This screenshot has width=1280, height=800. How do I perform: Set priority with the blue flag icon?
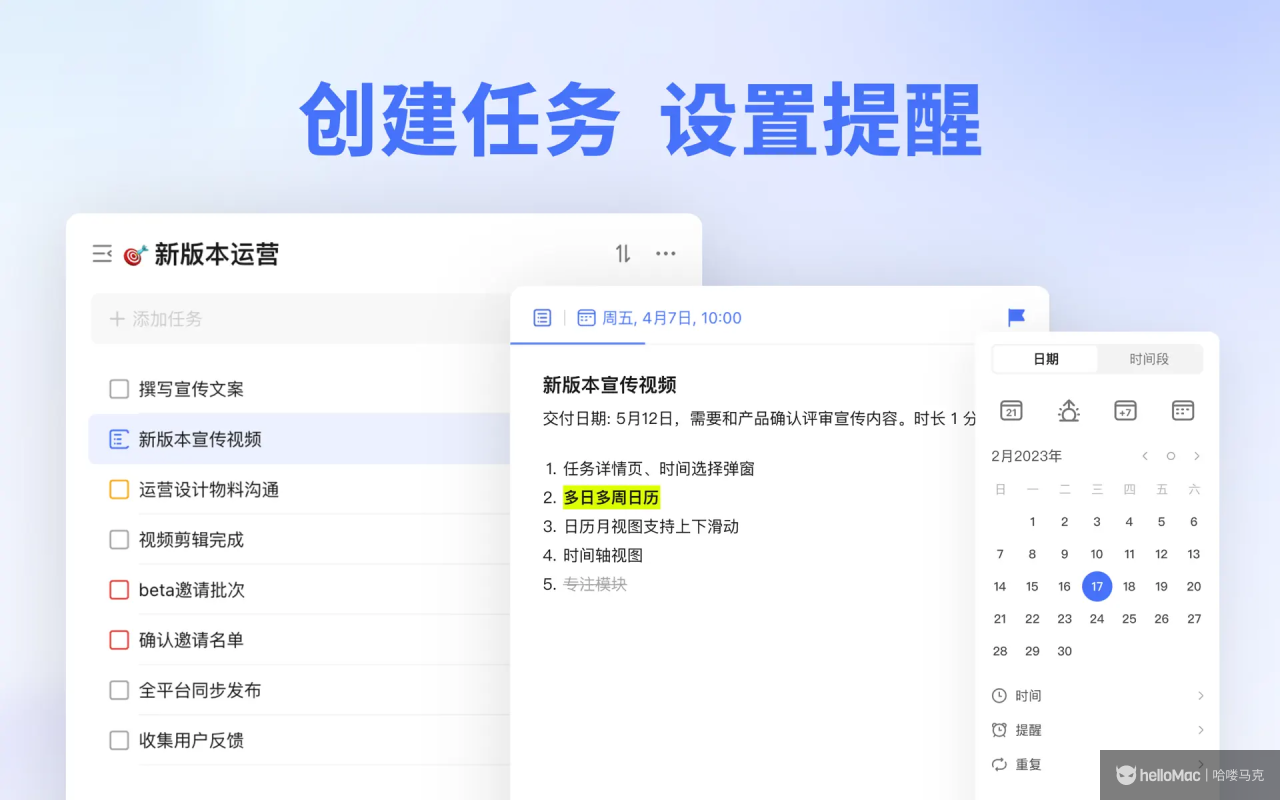click(x=1016, y=318)
